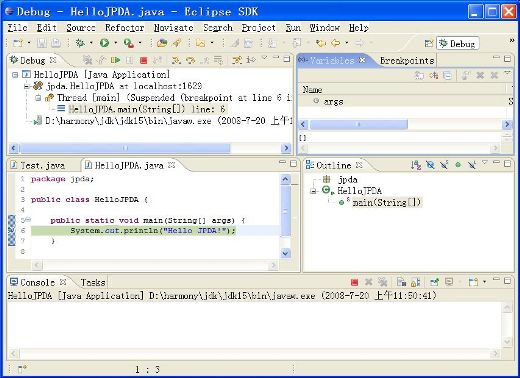
Task: Click the alphabetical Sort icon in Outline view
Action: point(416,165)
